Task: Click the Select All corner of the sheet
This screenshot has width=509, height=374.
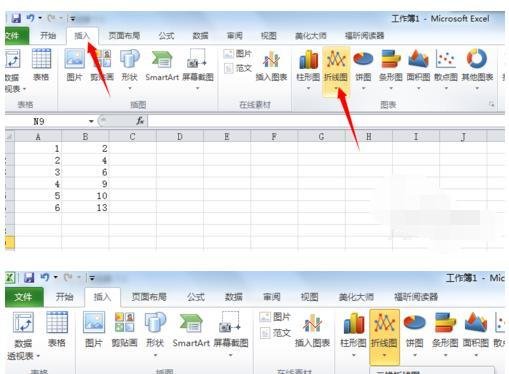Action: pyautogui.click(x=10, y=137)
